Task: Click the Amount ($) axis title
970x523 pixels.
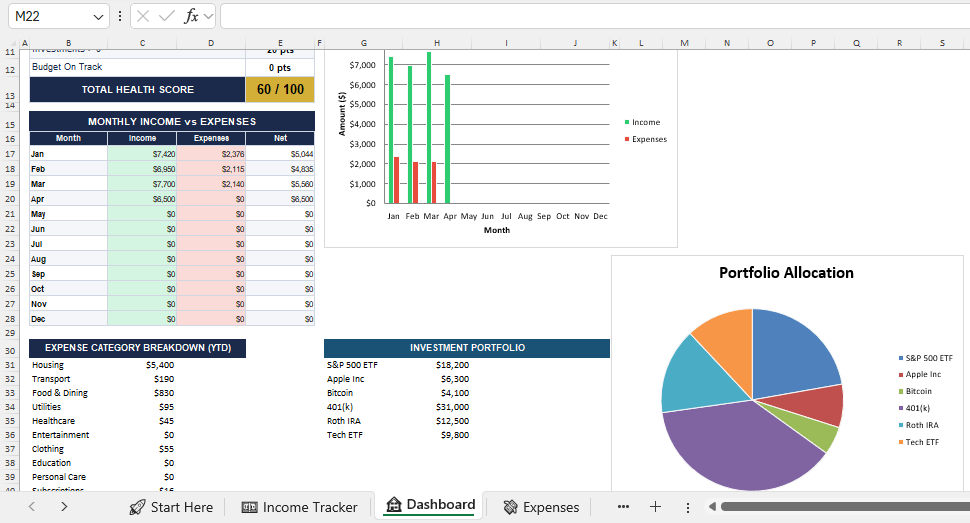Action: click(x=342, y=114)
